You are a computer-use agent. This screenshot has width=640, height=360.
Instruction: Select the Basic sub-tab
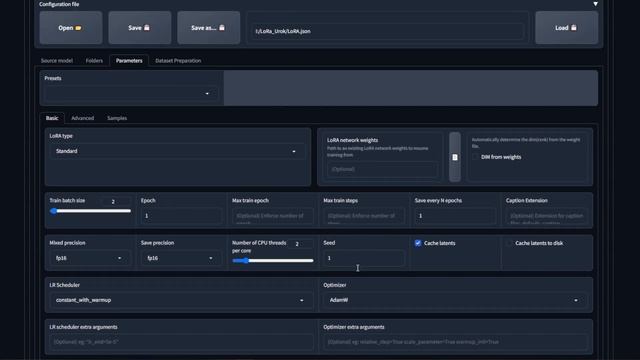click(52, 118)
